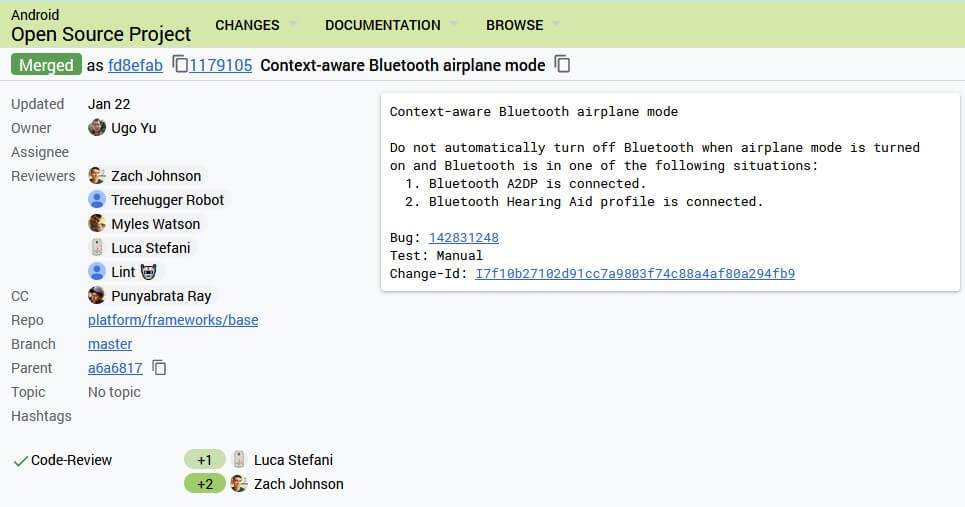Open the platform/frameworks/base repo link

point(173,320)
